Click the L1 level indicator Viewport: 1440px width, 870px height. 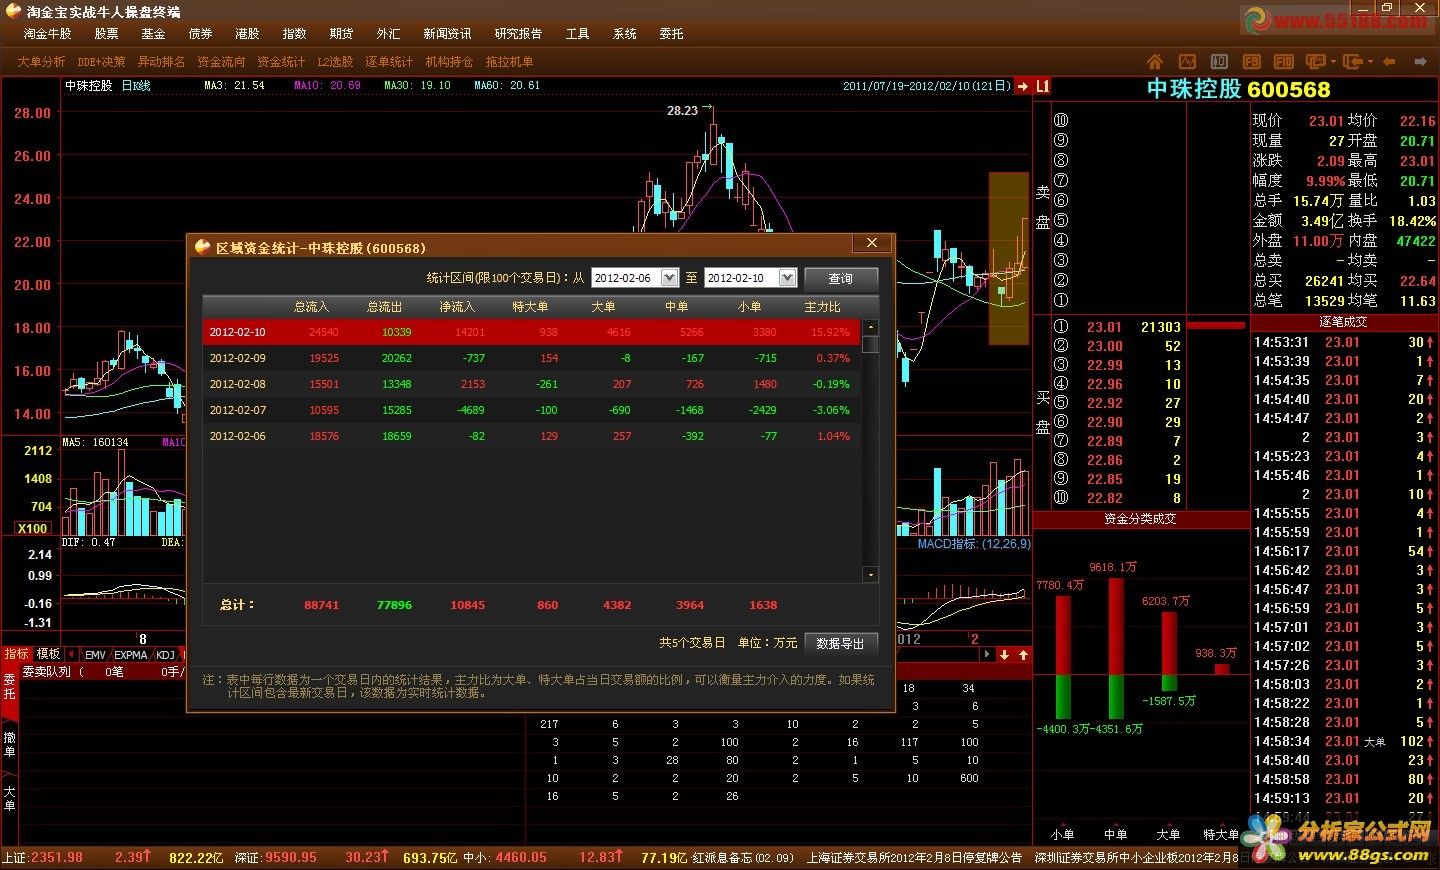pyautogui.click(x=1042, y=86)
